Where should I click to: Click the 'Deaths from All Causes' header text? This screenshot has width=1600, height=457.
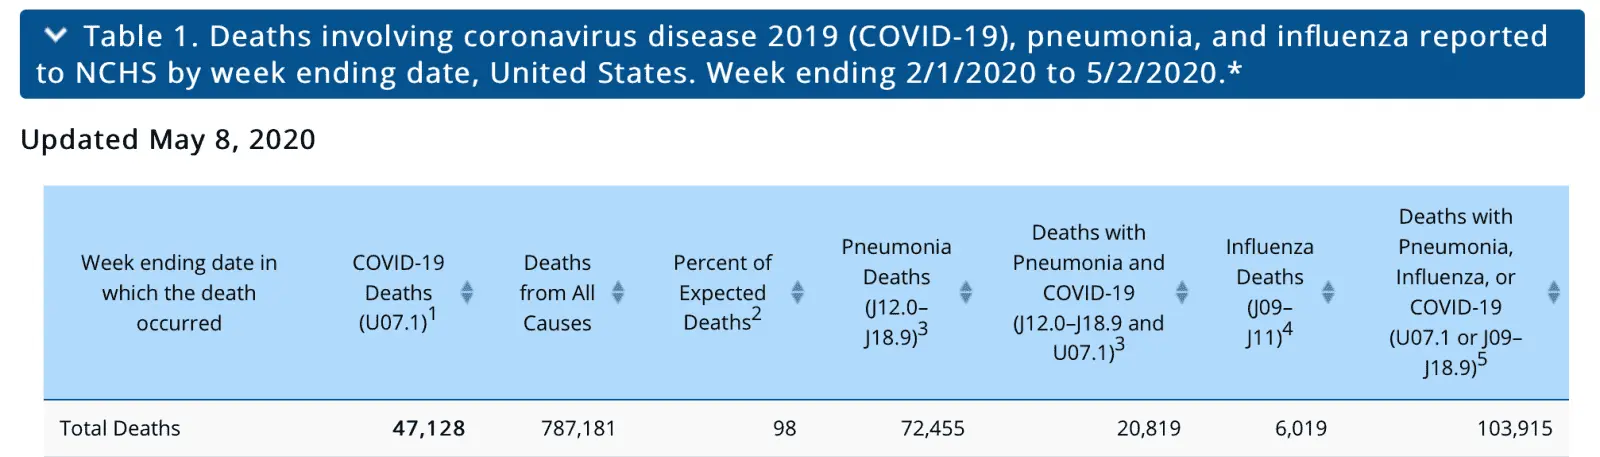pos(557,292)
